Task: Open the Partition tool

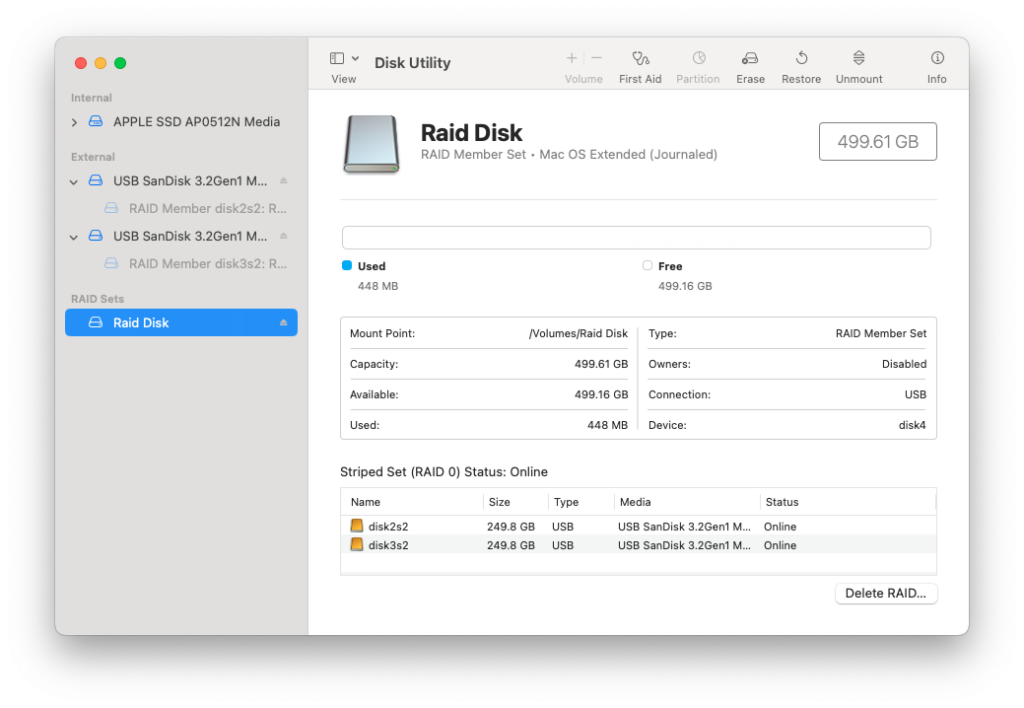Action: [x=698, y=60]
